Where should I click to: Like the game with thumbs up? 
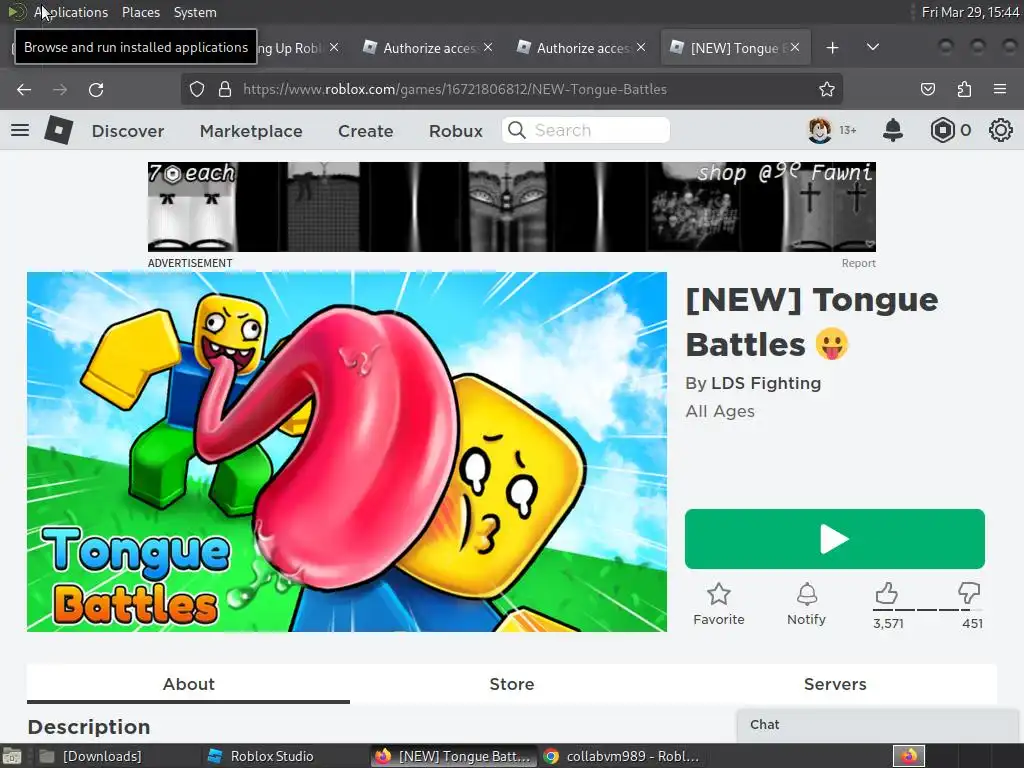click(886, 594)
